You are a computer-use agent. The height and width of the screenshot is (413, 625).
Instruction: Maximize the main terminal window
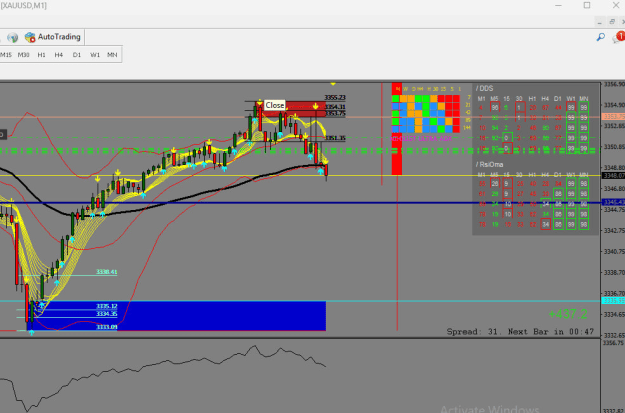[x=587, y=5]
